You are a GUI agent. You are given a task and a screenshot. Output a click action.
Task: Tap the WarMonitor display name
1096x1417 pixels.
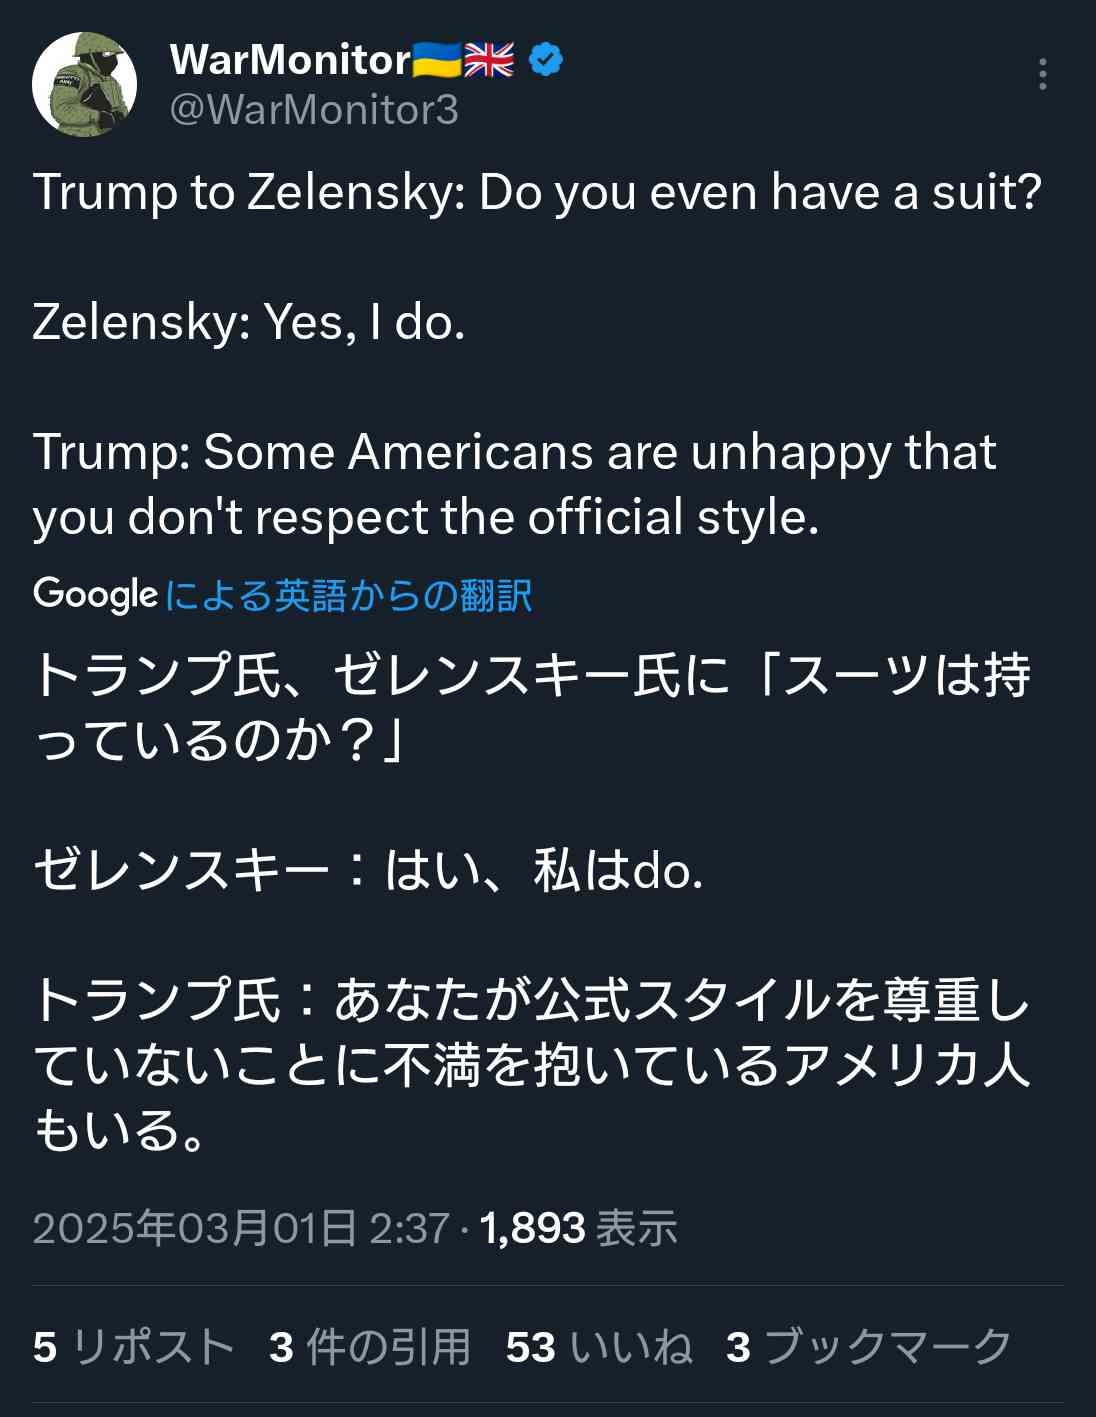pyautogui.click(x=290, y=60)
